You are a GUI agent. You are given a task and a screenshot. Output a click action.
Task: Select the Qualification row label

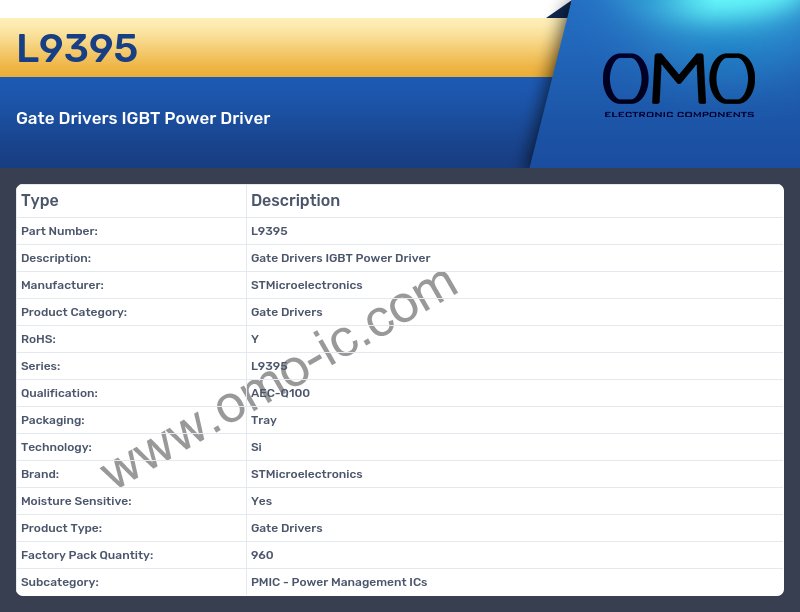pyautogui.click(x=59, y=393)
